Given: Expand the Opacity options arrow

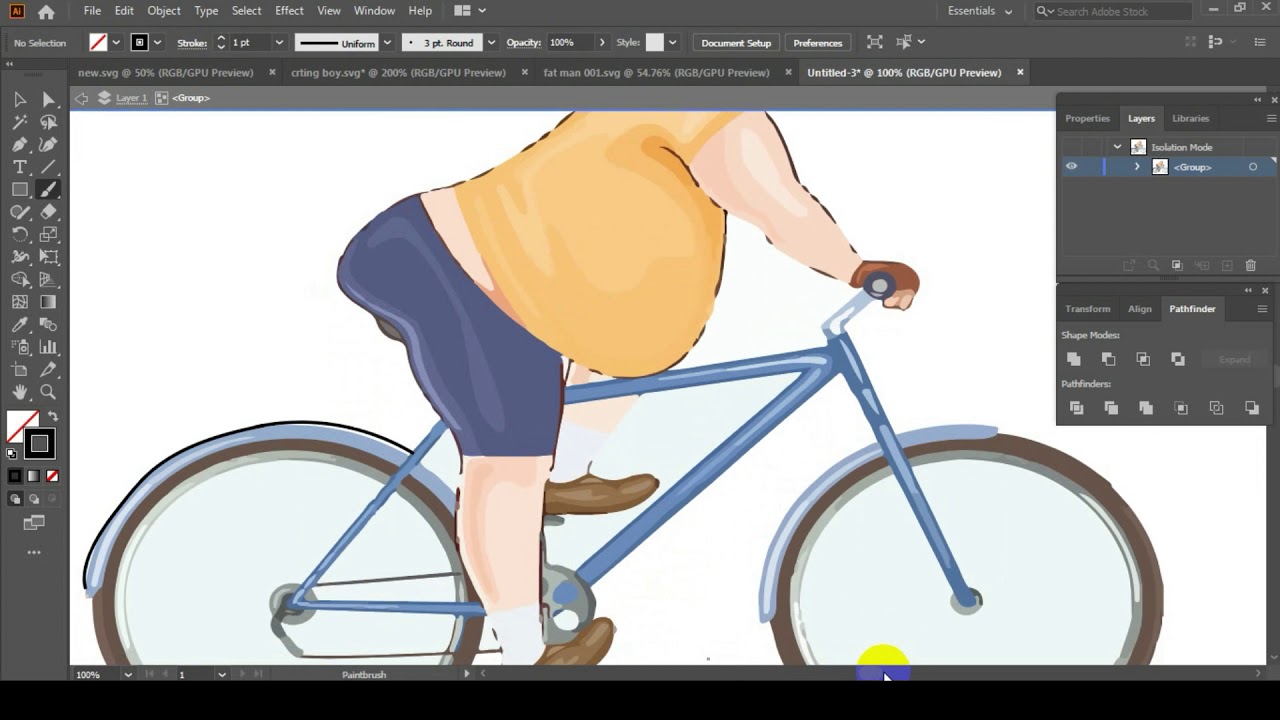Looking at the screenshot, I should (601, 43).
